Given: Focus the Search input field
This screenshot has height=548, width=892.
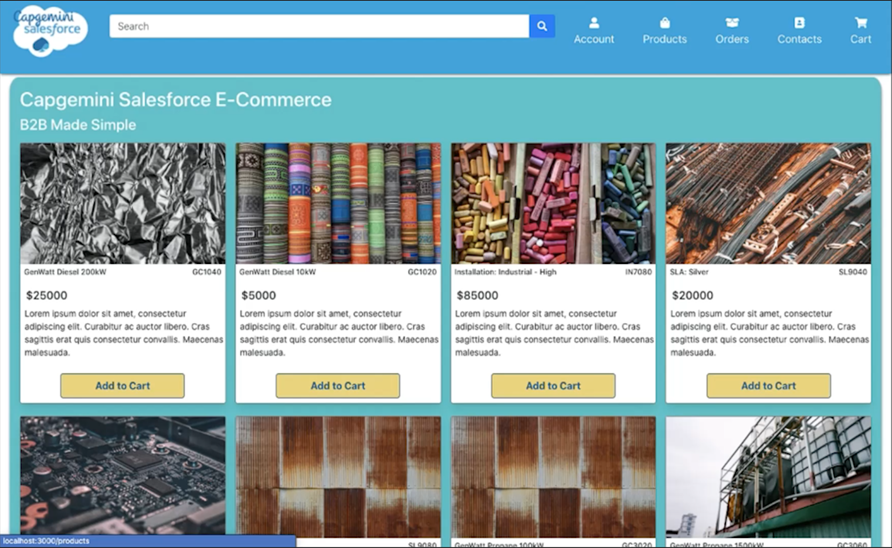Looking at the screenshot, I should click(x=319, y=26).
